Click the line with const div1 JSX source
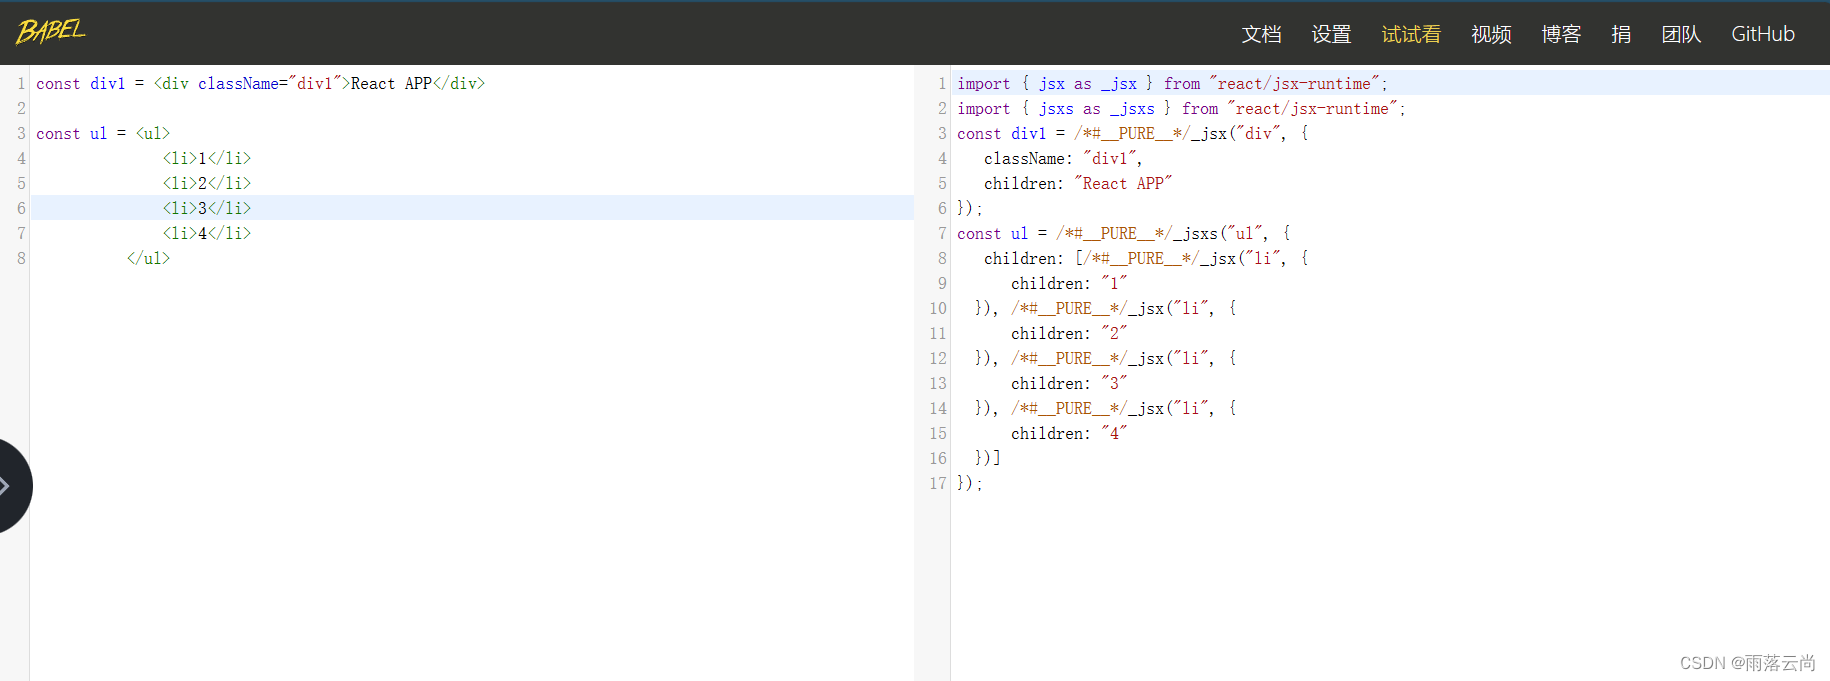 pyautogui.click(x=260, y=83)
